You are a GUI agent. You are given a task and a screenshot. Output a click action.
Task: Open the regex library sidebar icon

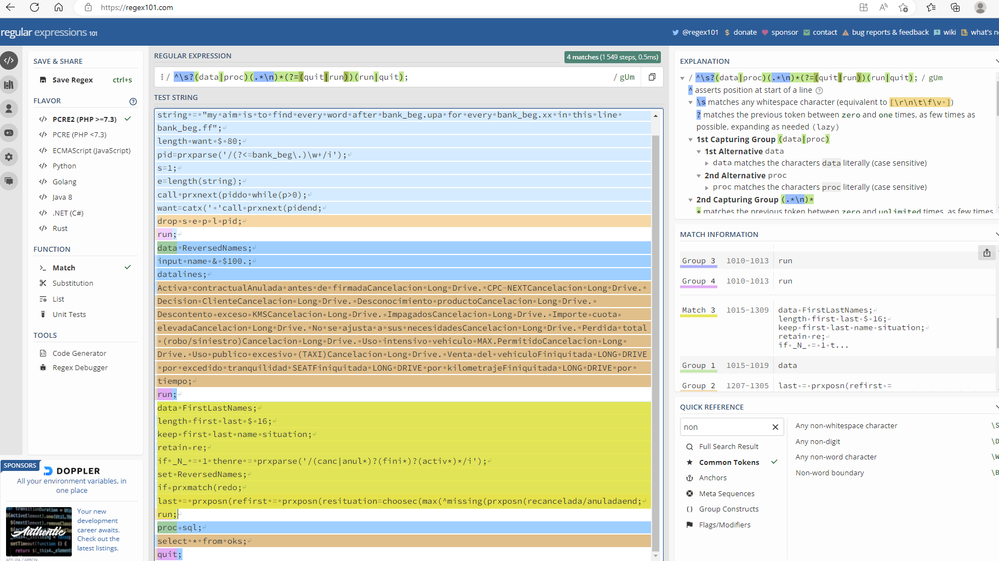(x=9, y=84)
